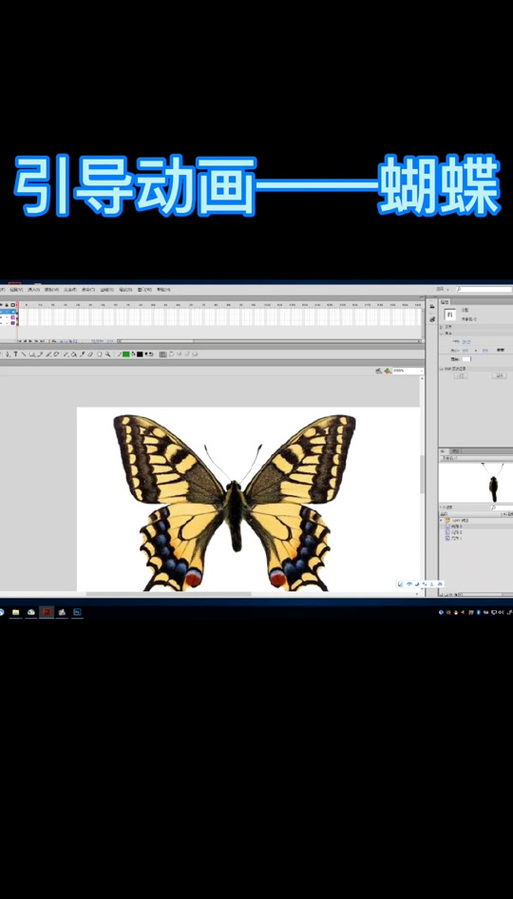This screenshot has width=513, height=899.
Task: Expand the folder row in Library list
Action: (441, 521)
